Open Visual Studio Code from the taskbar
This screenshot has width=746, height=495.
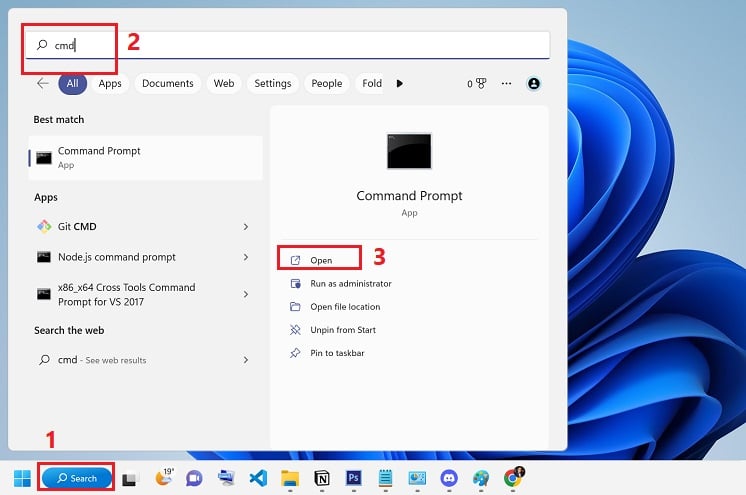258,478
